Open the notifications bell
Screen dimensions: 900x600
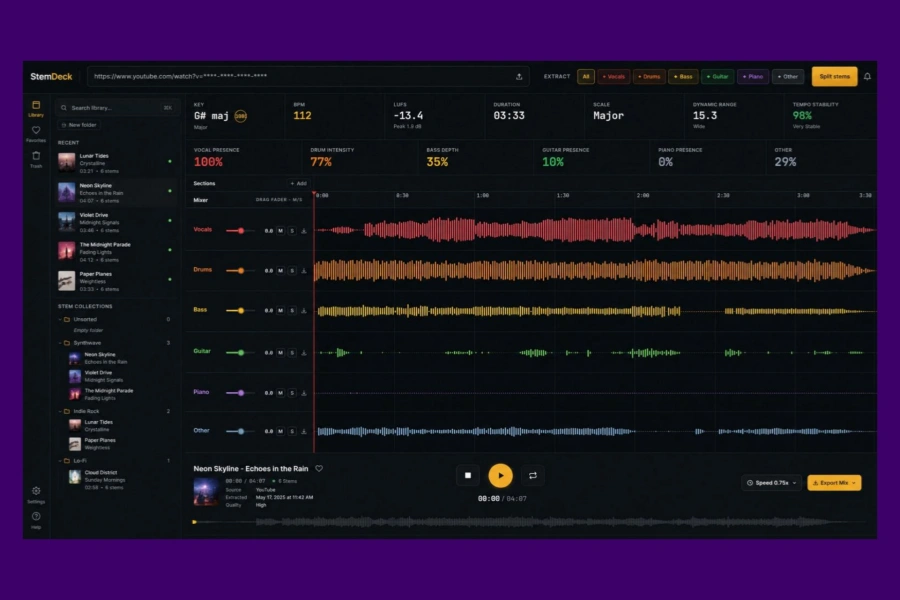point(867,76)
